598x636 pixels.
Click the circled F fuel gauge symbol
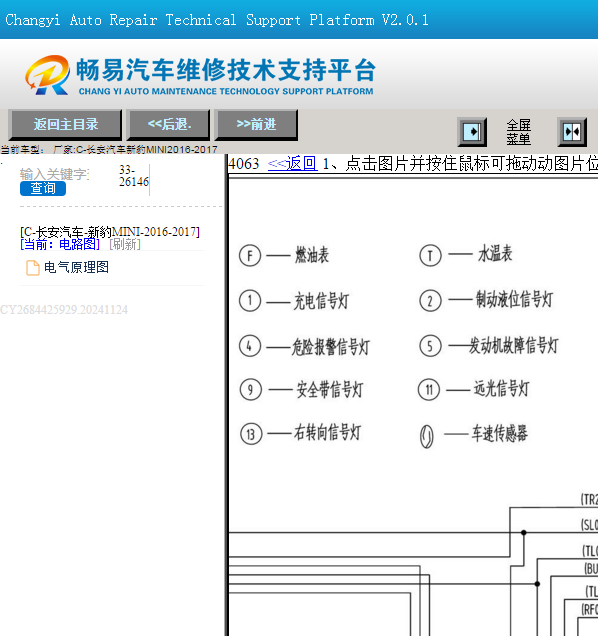250,256
